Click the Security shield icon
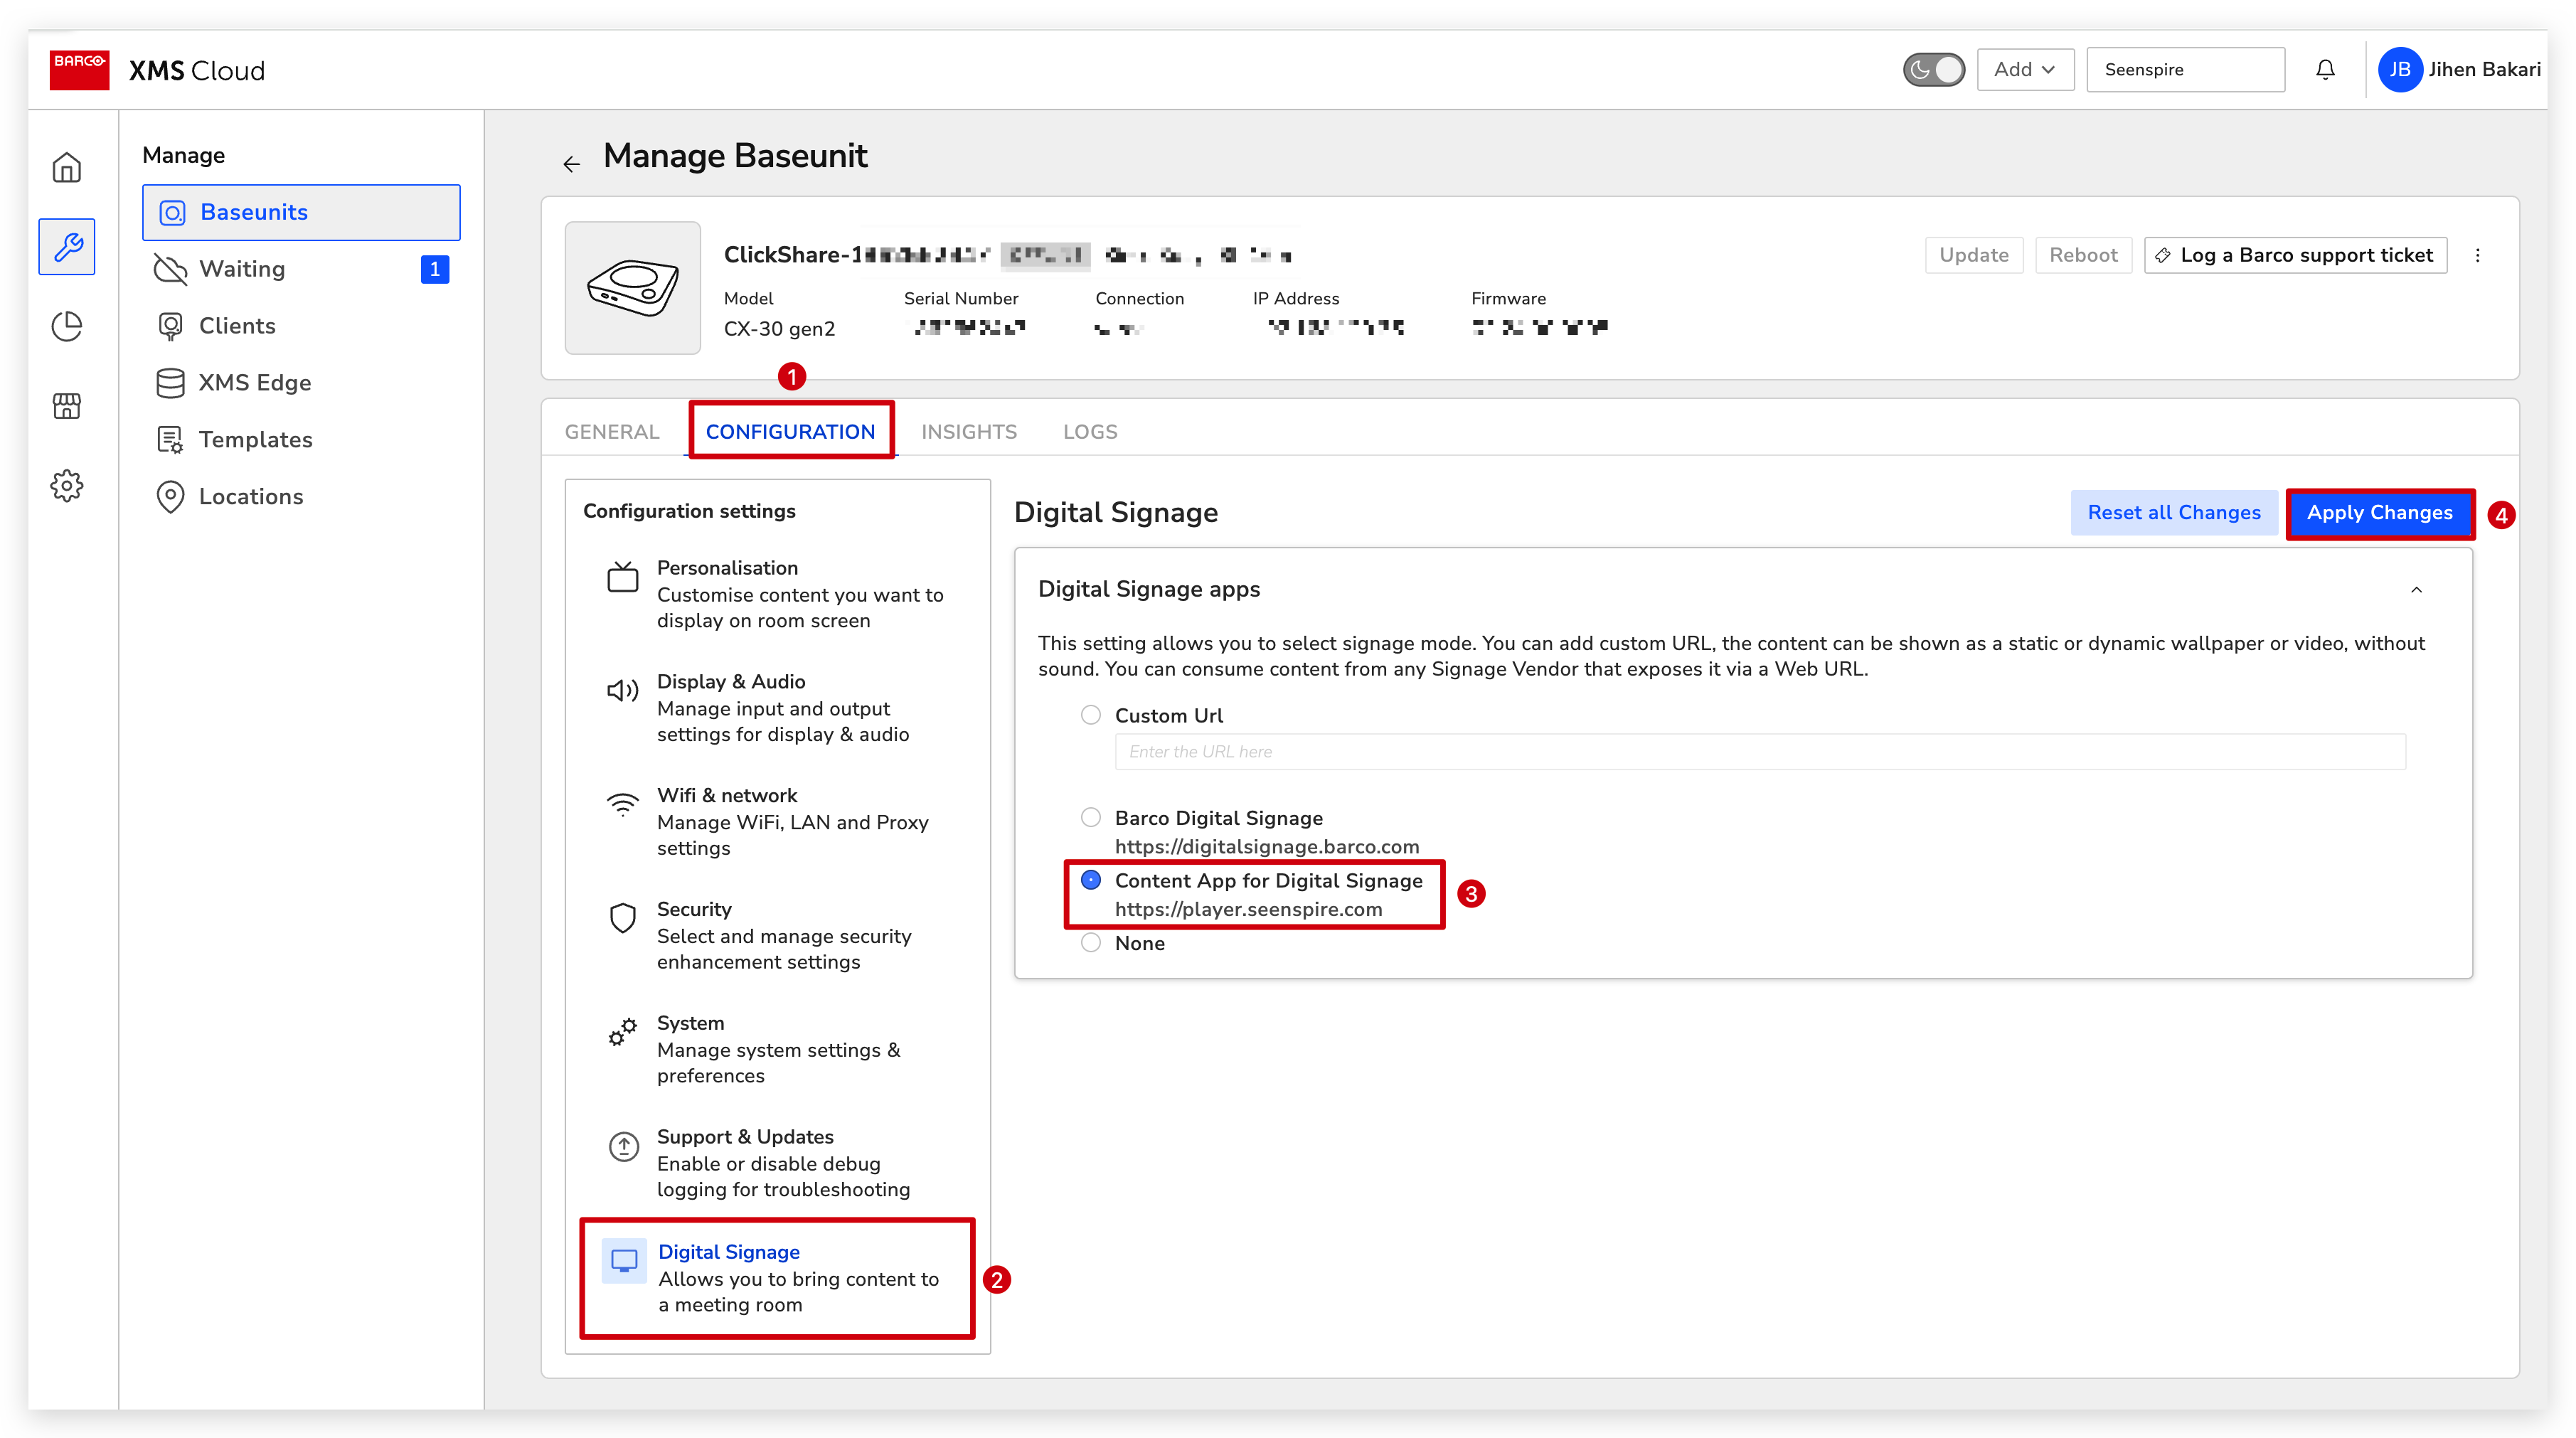The image size is (2576, 1438). coord(623,918)
